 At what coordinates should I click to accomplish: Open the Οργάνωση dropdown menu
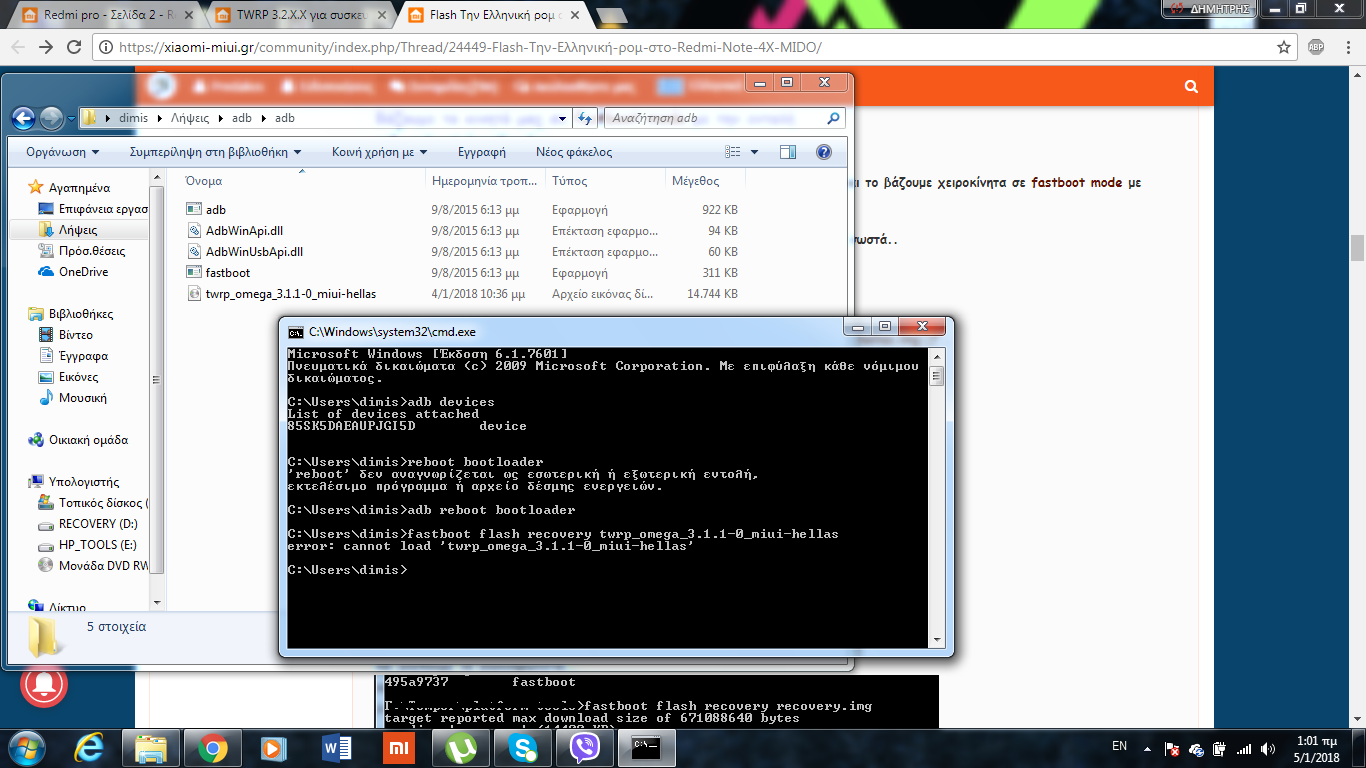[x=63, y=152]
